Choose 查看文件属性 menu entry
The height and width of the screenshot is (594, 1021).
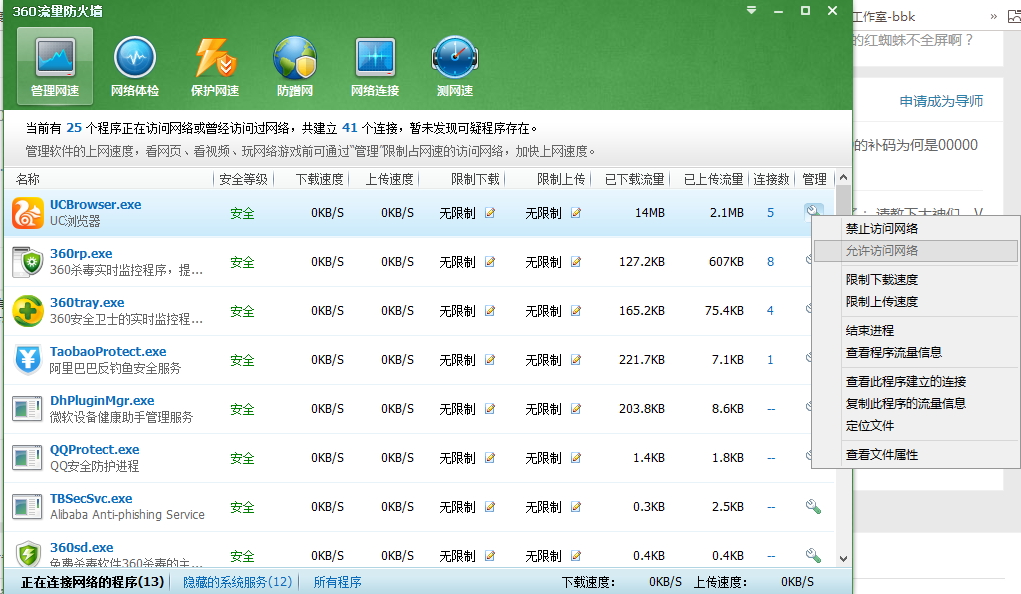[x=916, y=455]
